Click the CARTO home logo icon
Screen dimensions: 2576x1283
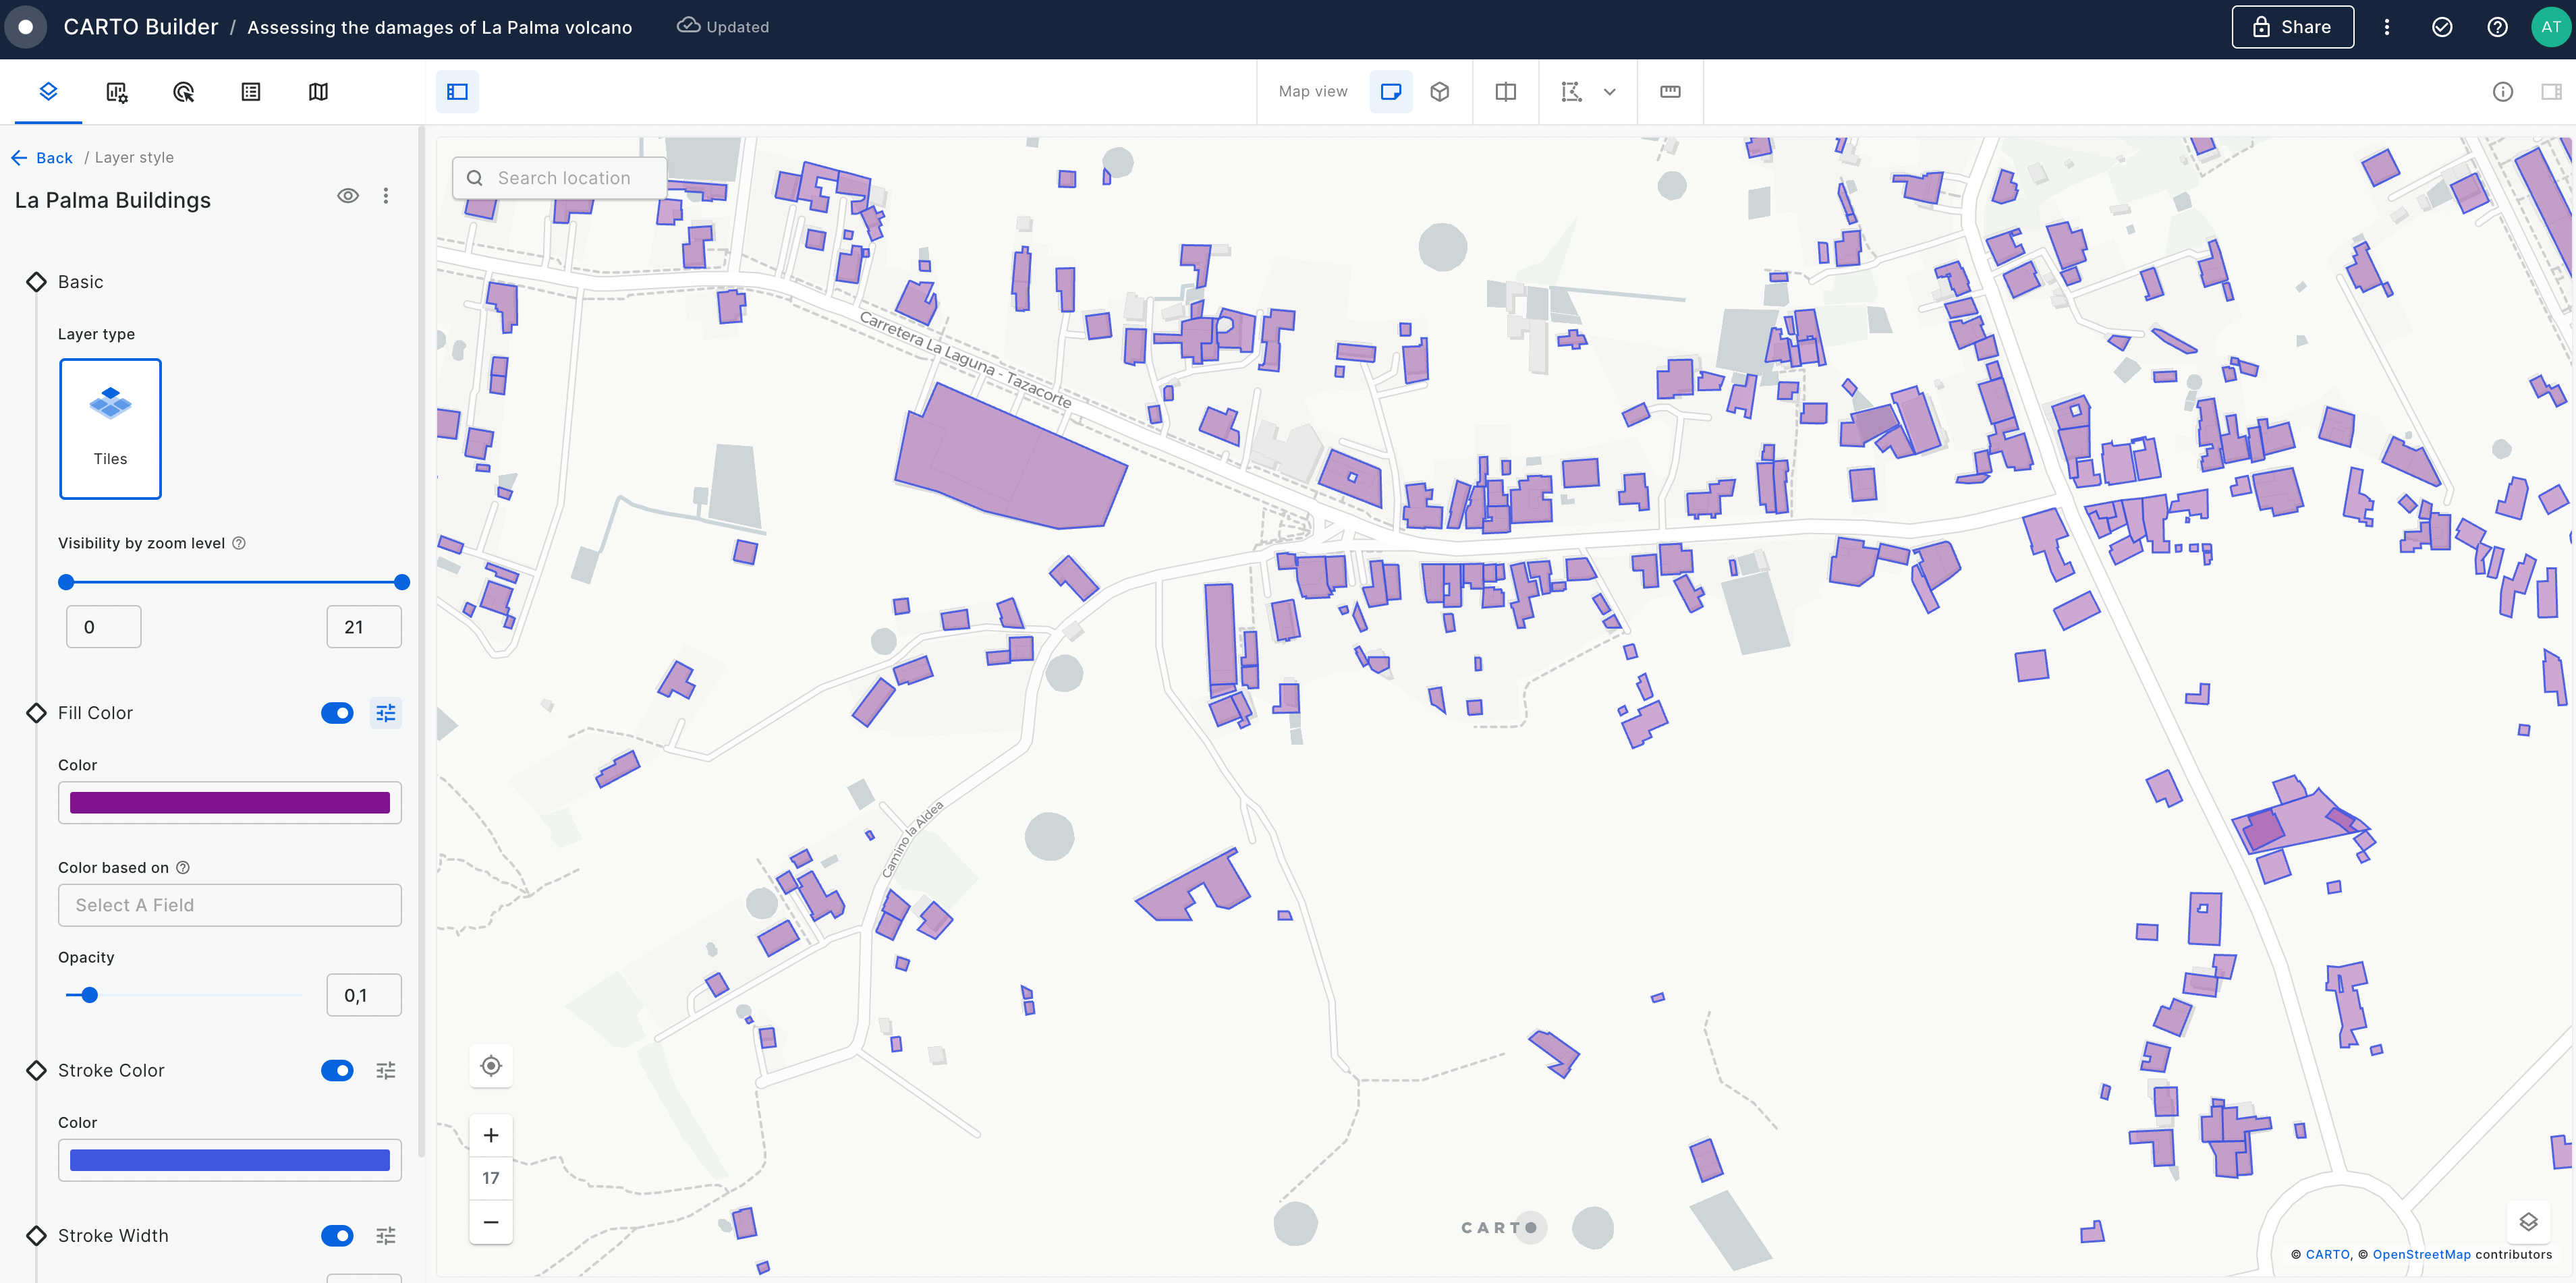click(26, 27)
